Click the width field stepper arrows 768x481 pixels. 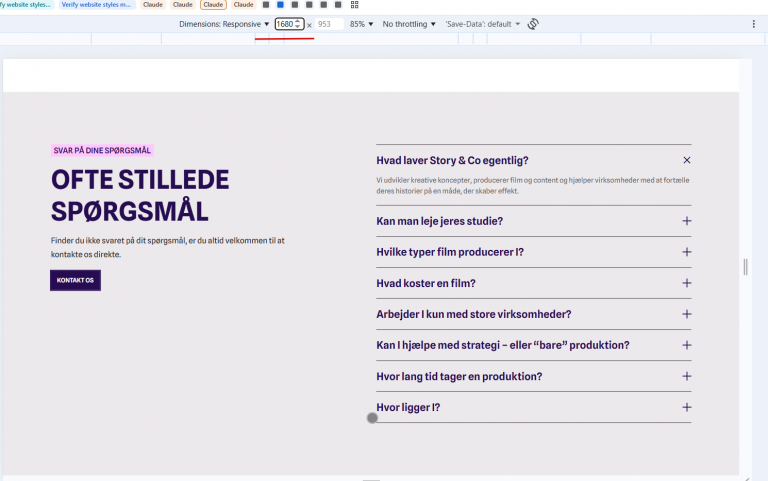(x=297, y=24)
